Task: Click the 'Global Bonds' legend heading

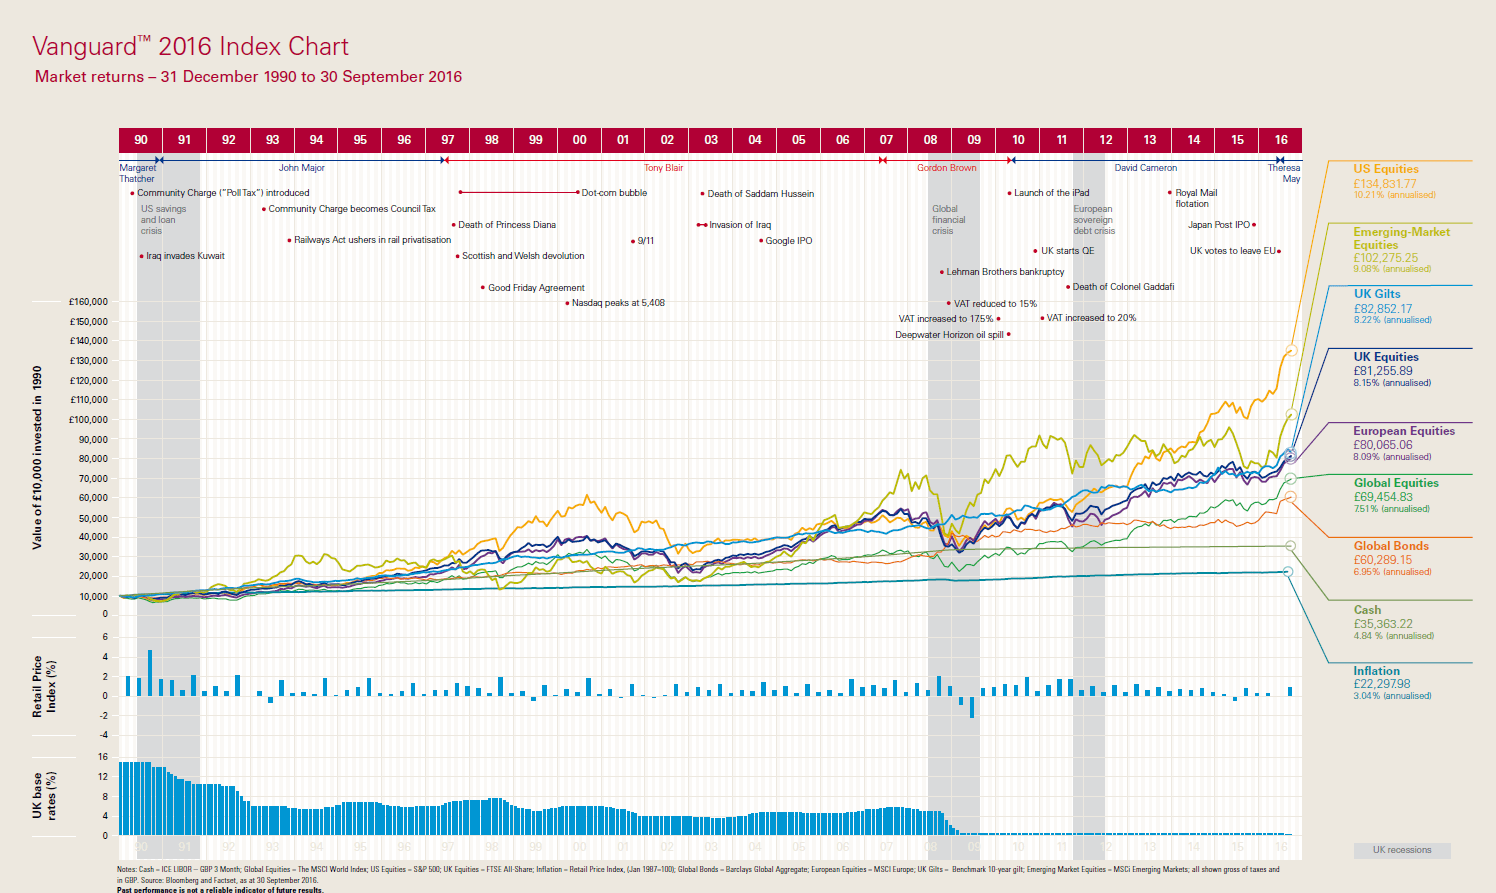Action: point(1391,546)
